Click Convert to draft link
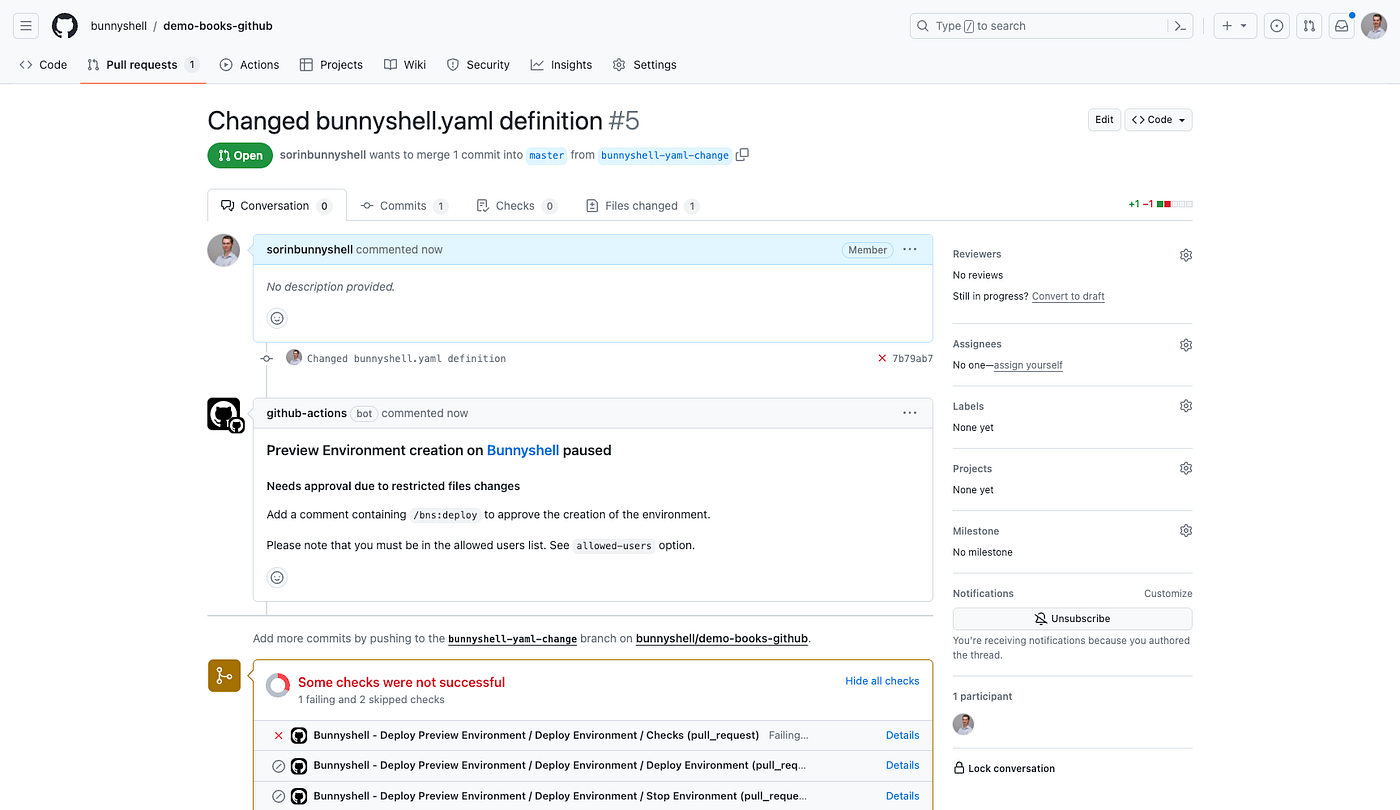1400x810 pixels. click(x=1068, y=297)
